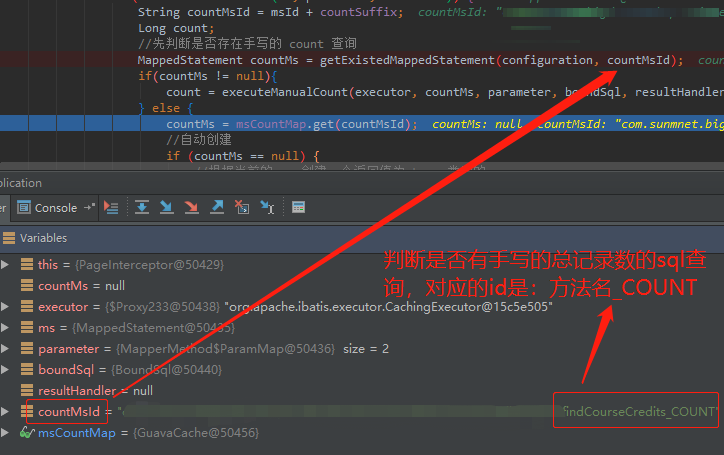The width and height of the screenshot is (724, 455).
Task: Click the field icon beside executor
Action: point(27,306)
